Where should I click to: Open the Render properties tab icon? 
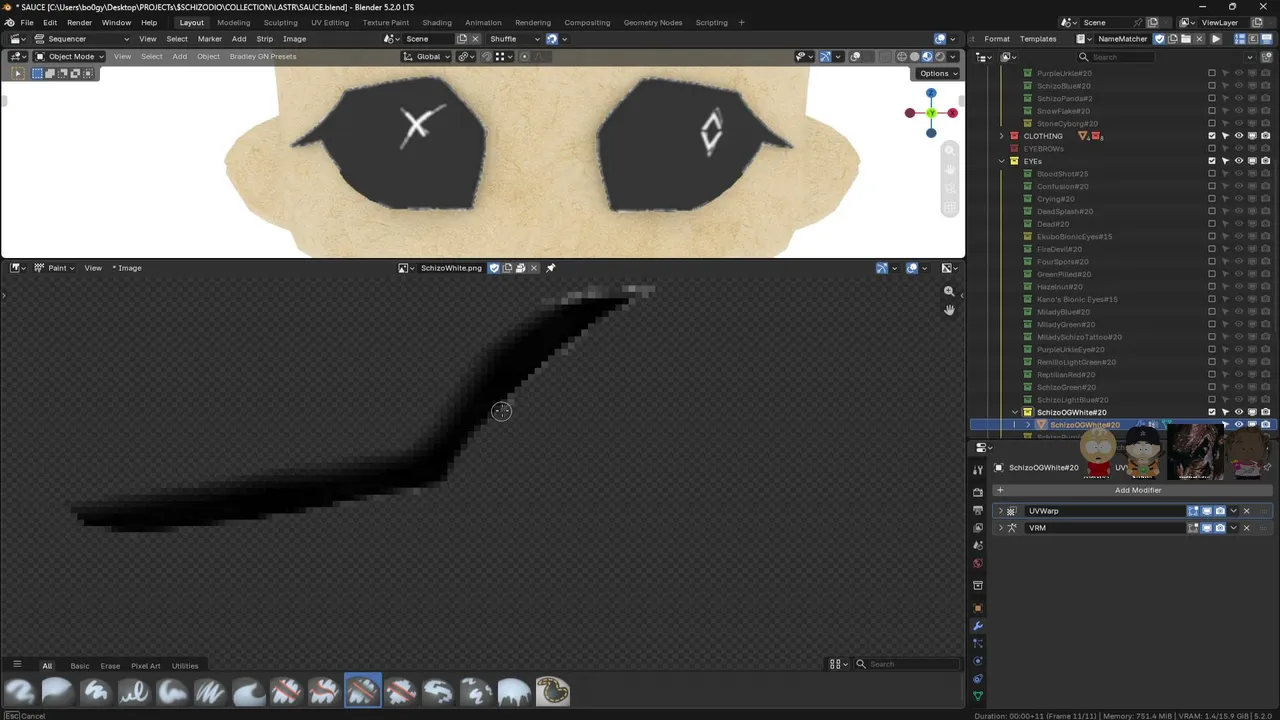(x=978, y=492)
